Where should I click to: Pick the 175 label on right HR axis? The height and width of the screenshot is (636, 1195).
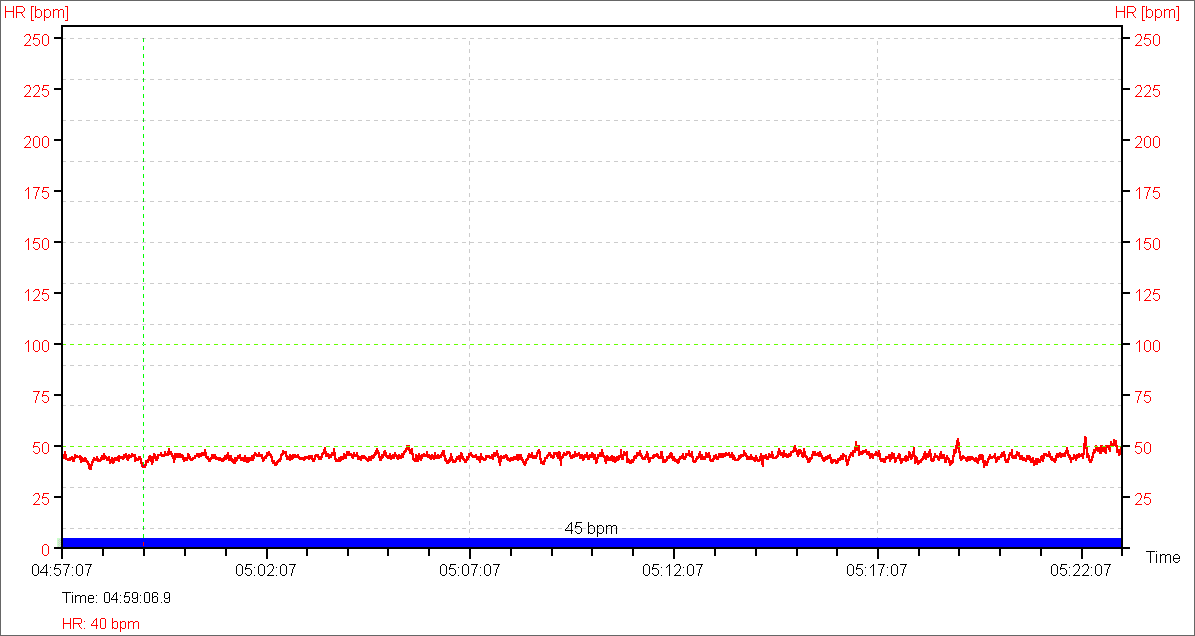1148,193
